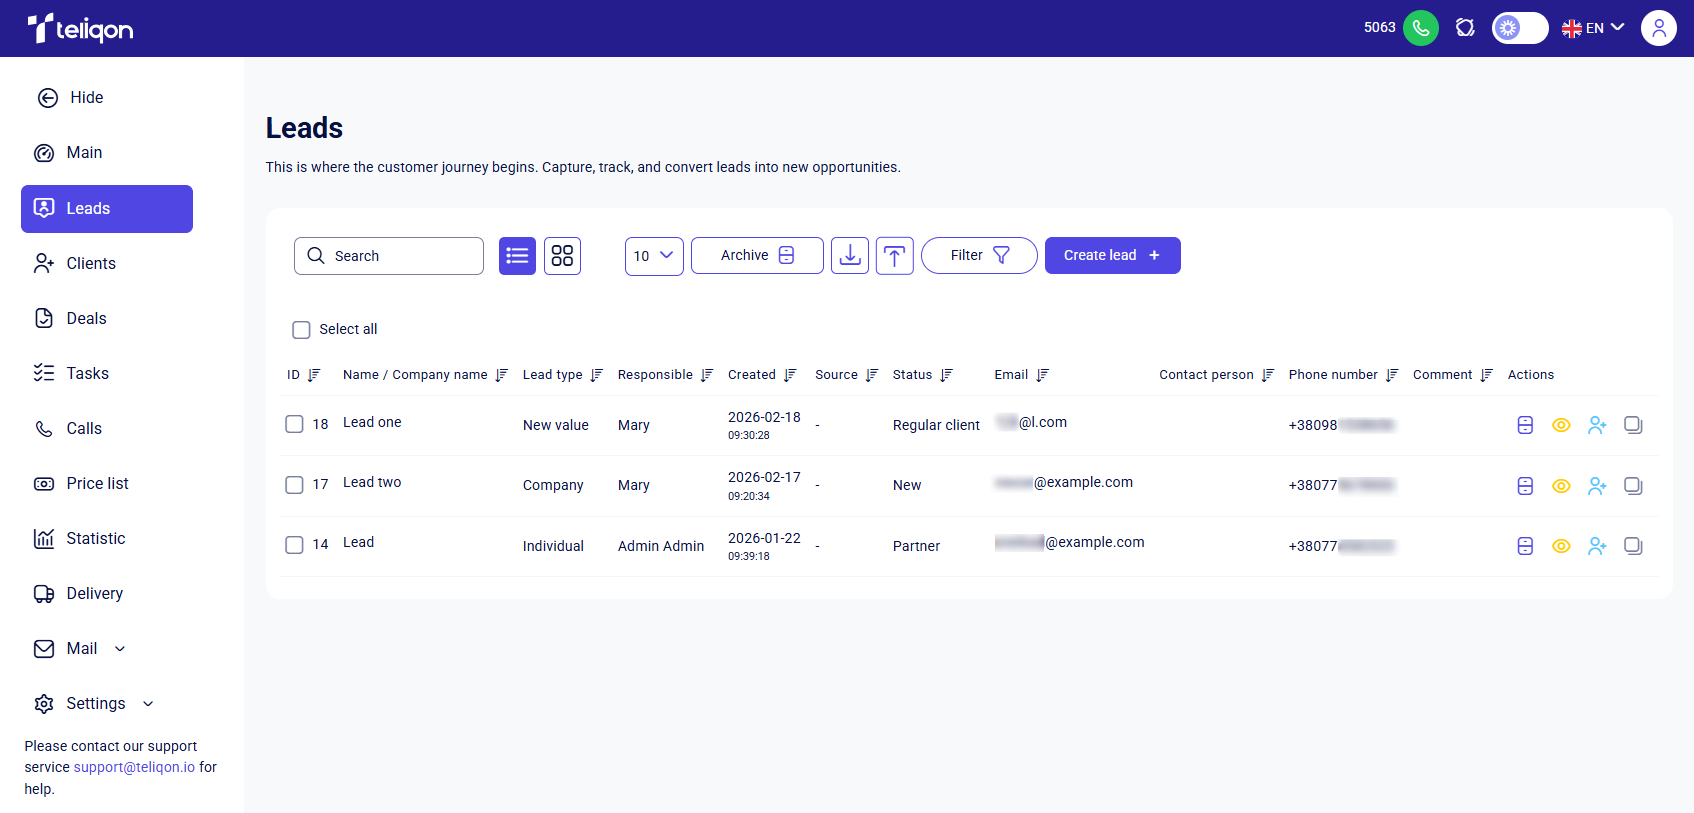
Task: Open the user profile avatar
Action: [x=1658, y=28]
